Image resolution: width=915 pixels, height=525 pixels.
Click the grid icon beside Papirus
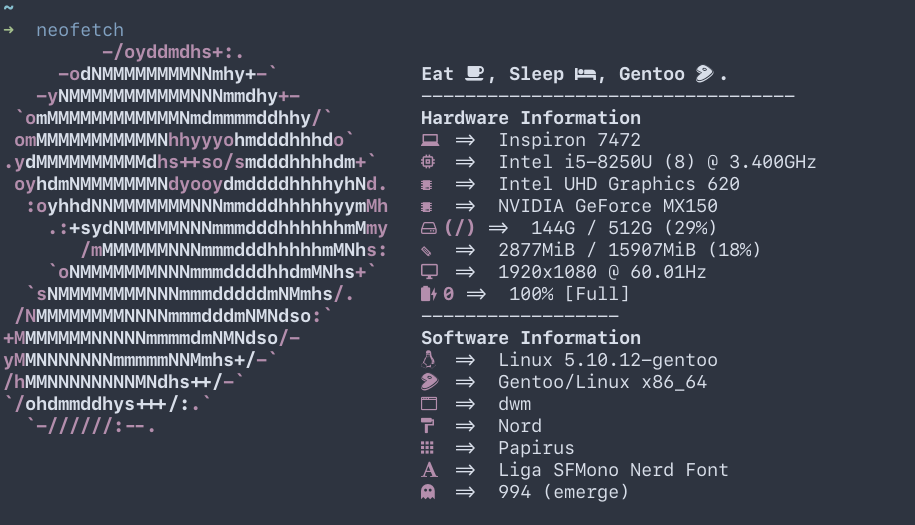pos(429,448)
